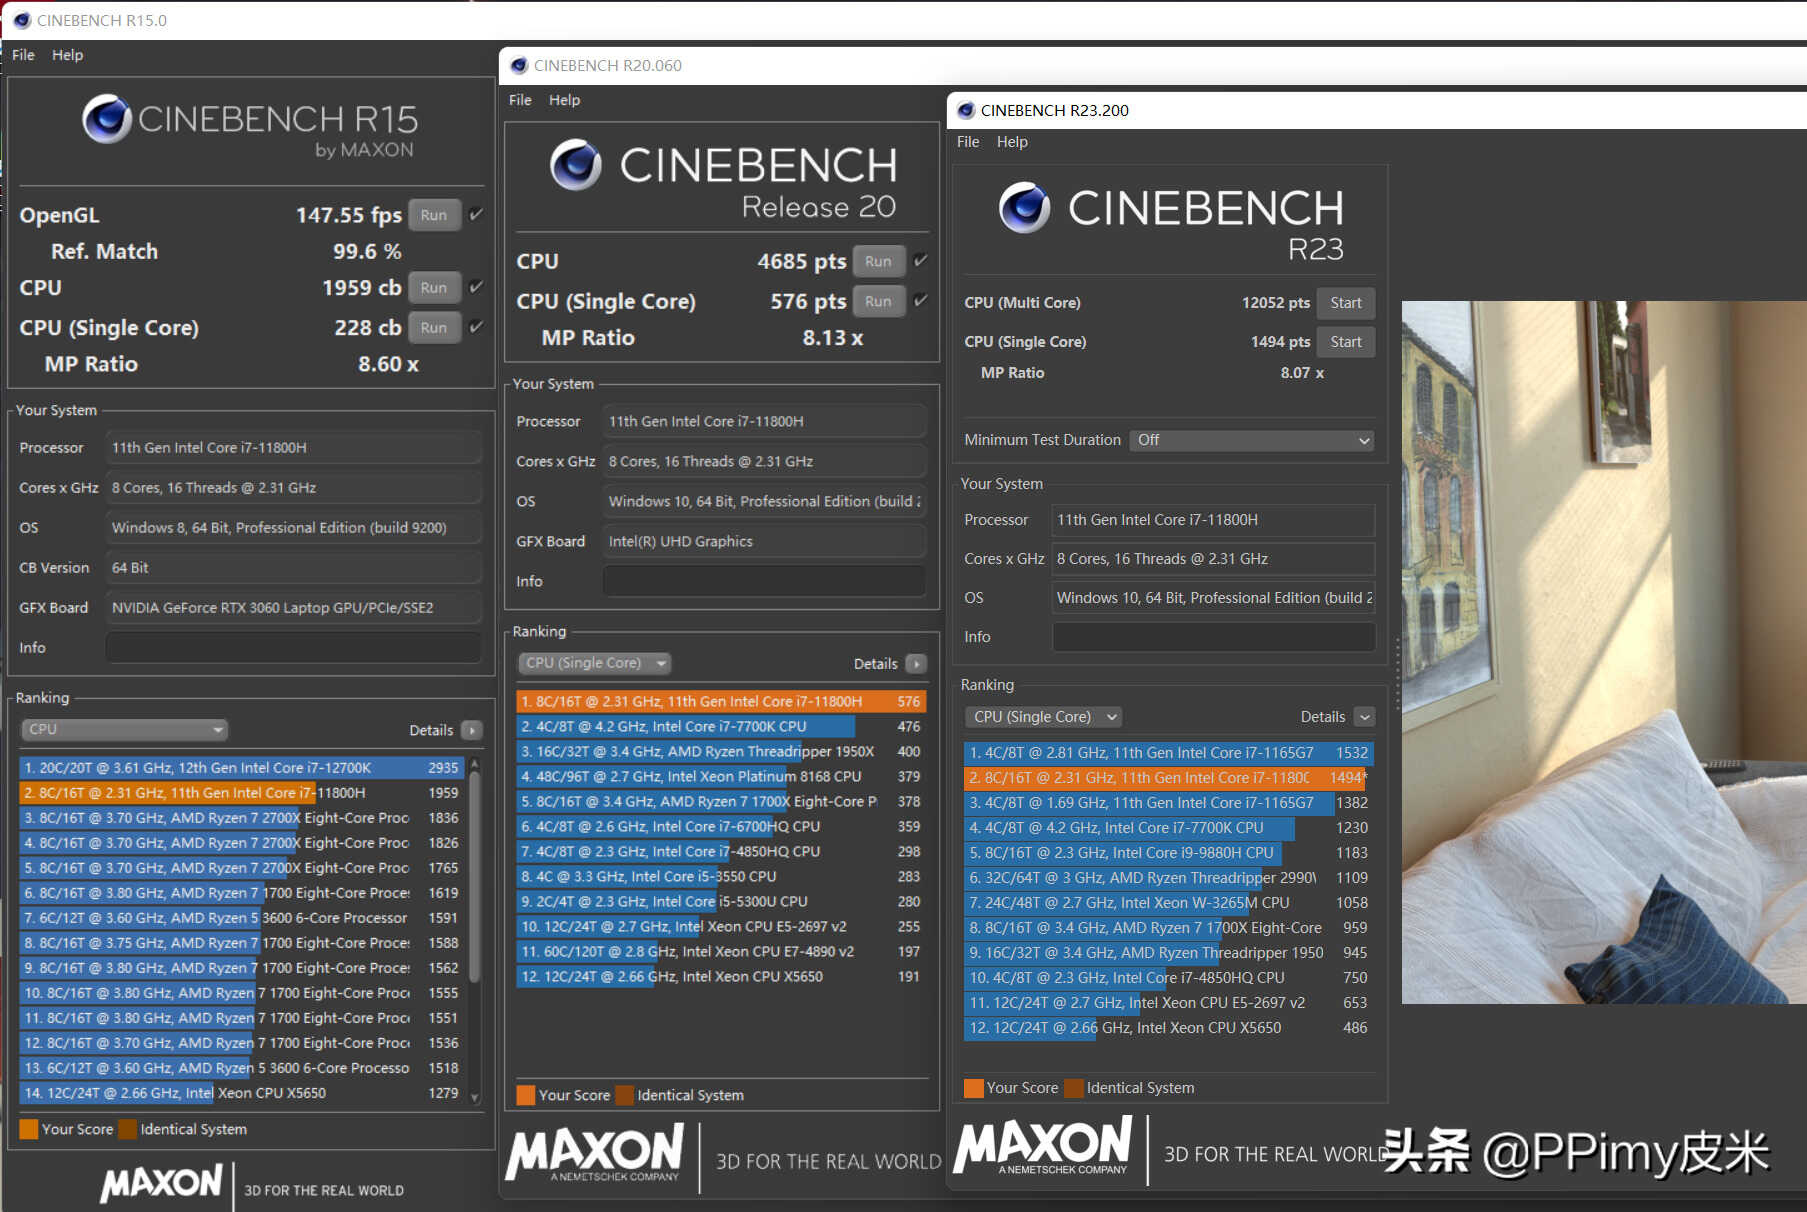Click the R23 rendered room preview image

(1604, 652)
